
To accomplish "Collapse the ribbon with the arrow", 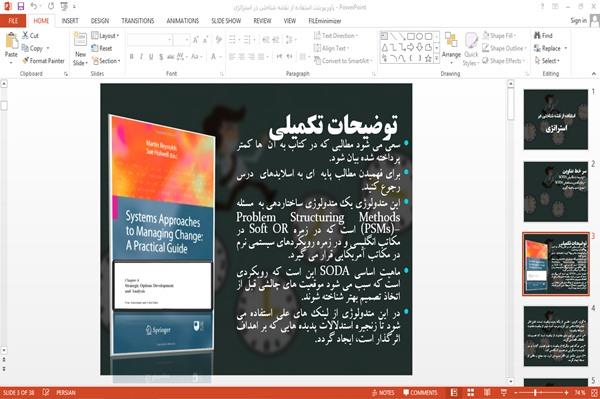I will pyautogui.click(x=593, y=74).
